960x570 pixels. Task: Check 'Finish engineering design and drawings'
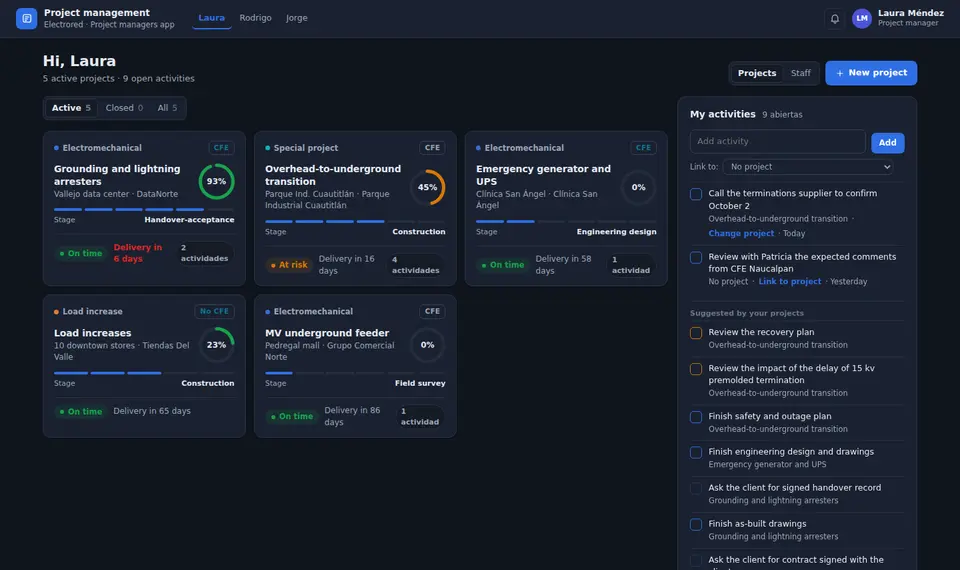696,452
